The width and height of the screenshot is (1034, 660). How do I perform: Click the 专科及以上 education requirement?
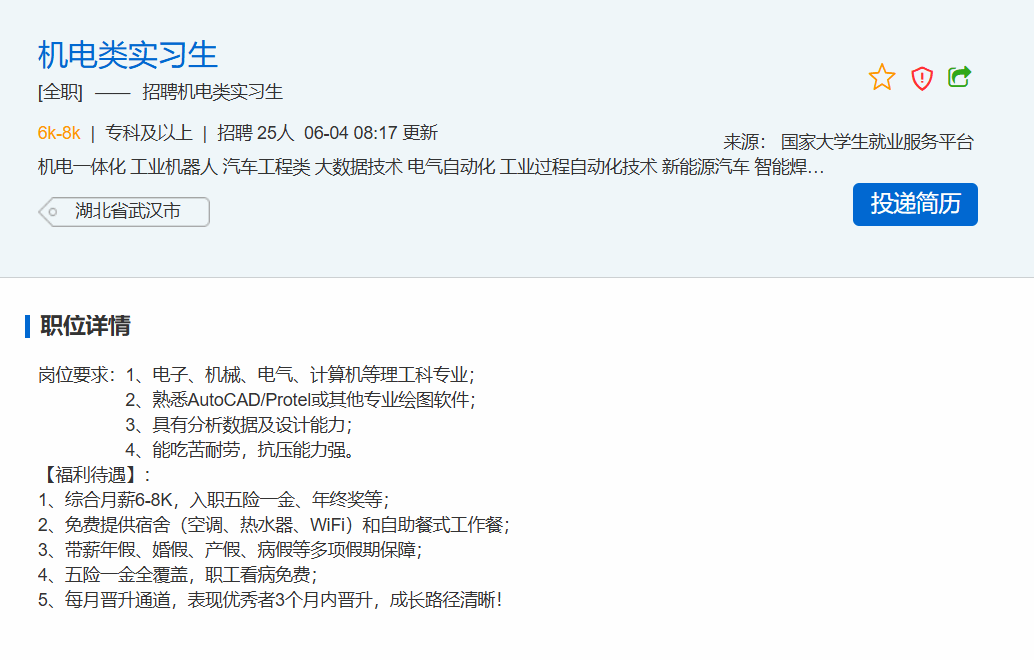coord(149,133)
